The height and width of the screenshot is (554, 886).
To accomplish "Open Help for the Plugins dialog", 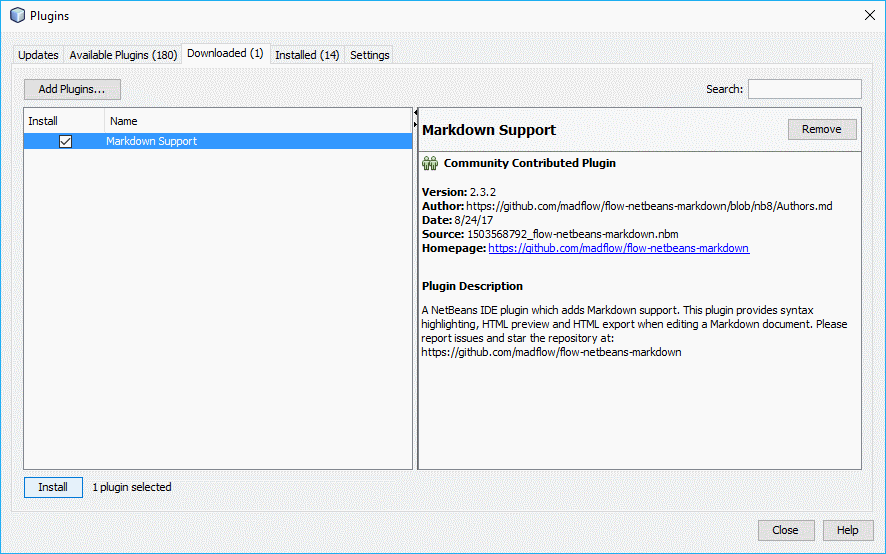I will pyautogui.click(x=848, y=530).
